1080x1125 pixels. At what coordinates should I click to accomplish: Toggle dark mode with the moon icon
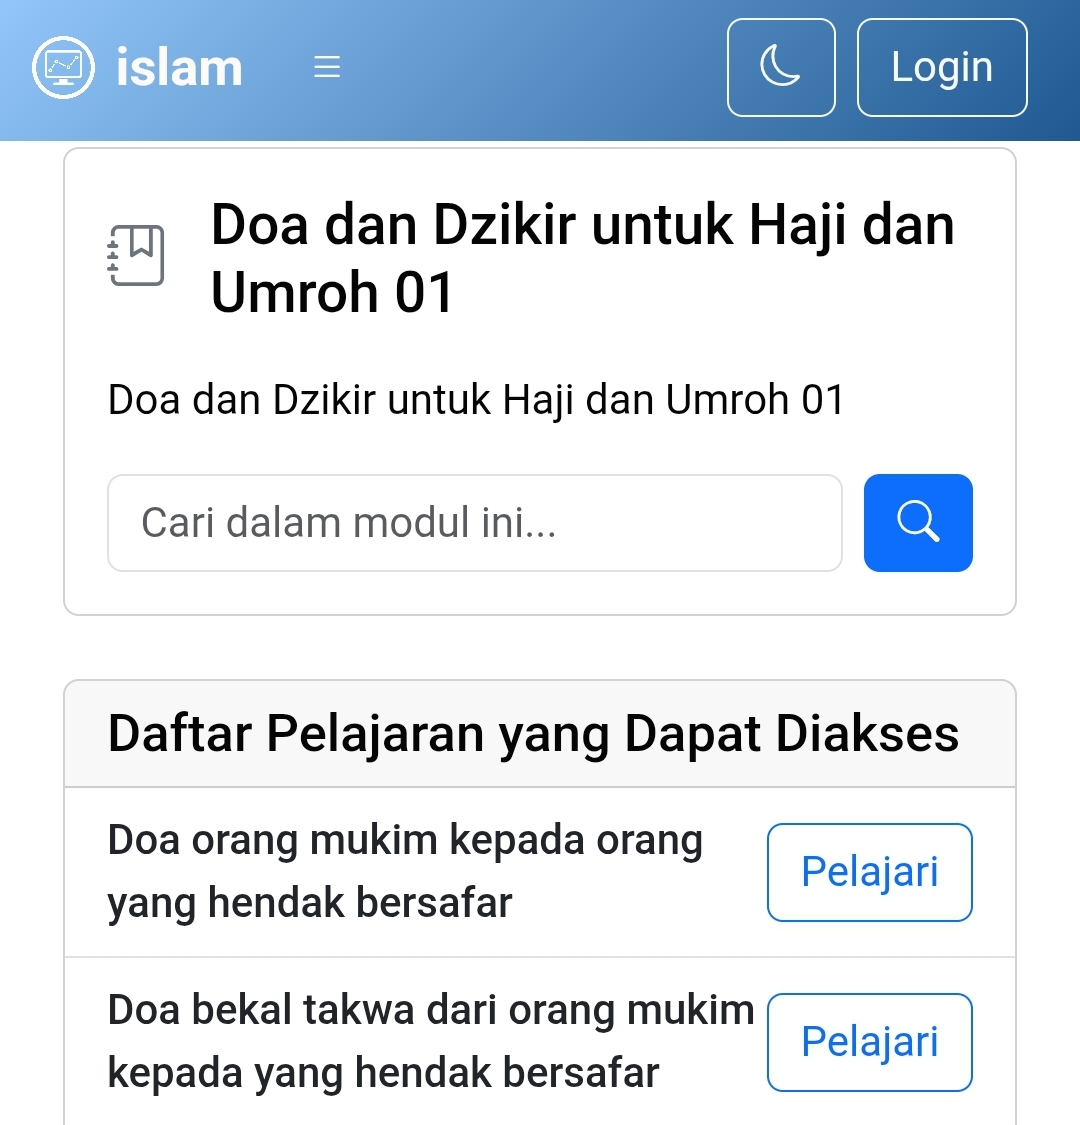(x=781, y=67)
